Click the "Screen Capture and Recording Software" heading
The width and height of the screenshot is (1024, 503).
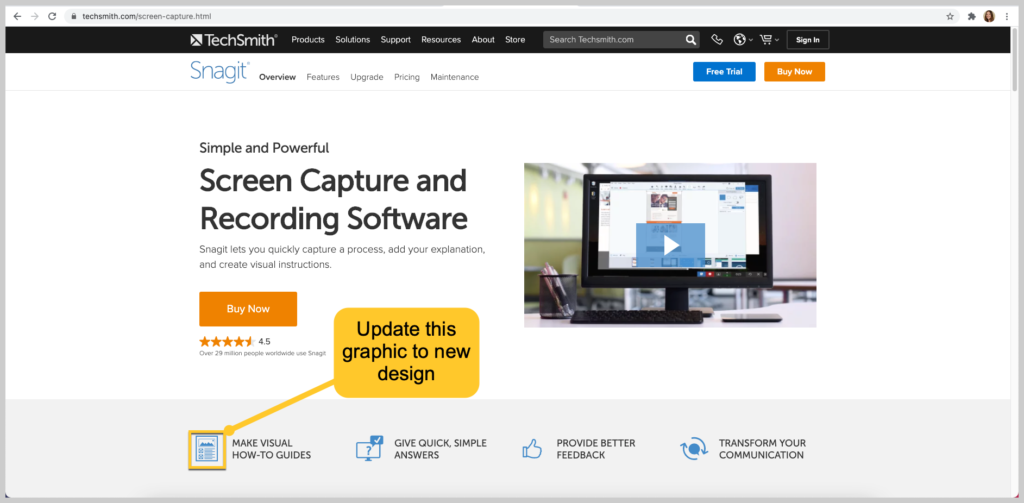tap(333, 199)
